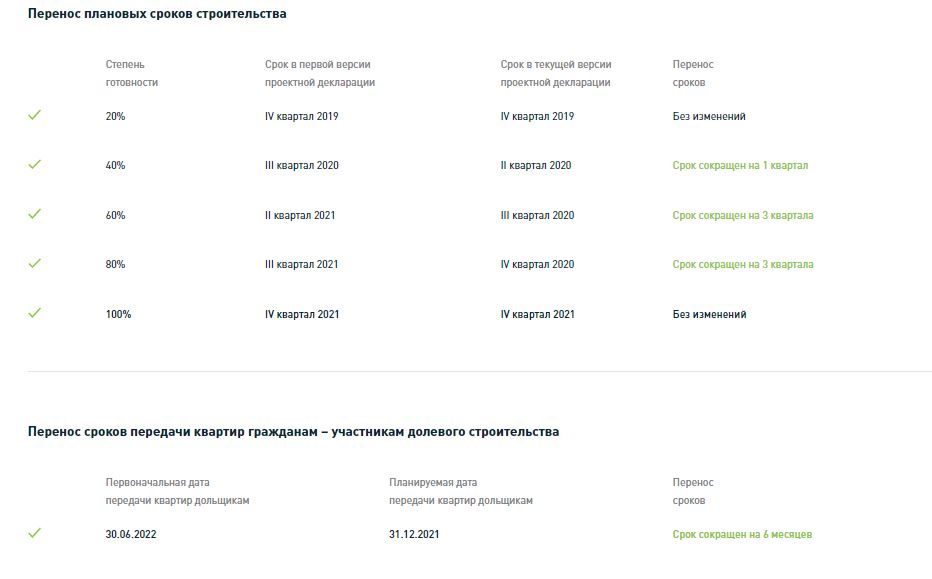932x579 pixels.
Task: Click the green checkmark beside 100% readiness
Action: [34, 313]
